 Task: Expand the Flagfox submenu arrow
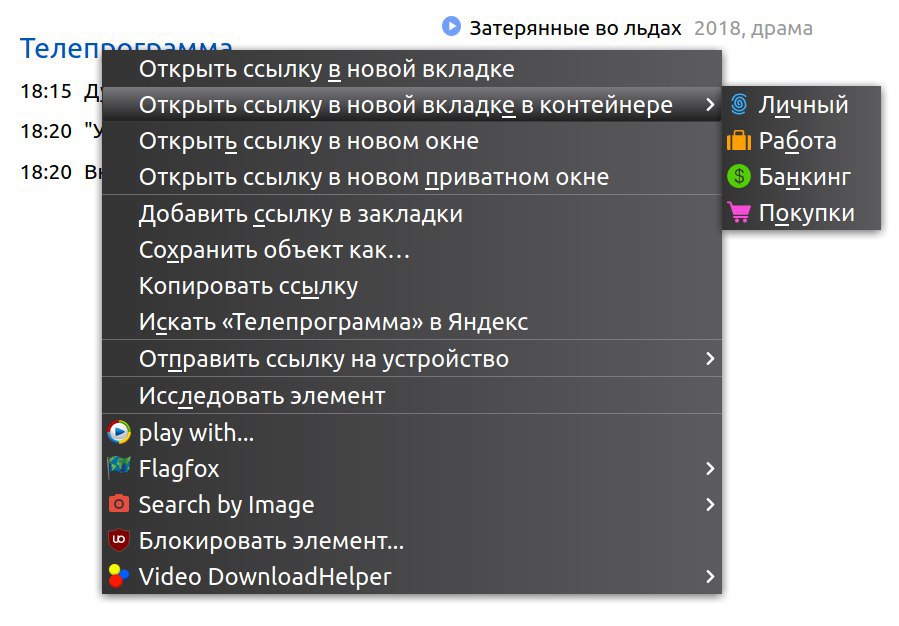[710, 468]
